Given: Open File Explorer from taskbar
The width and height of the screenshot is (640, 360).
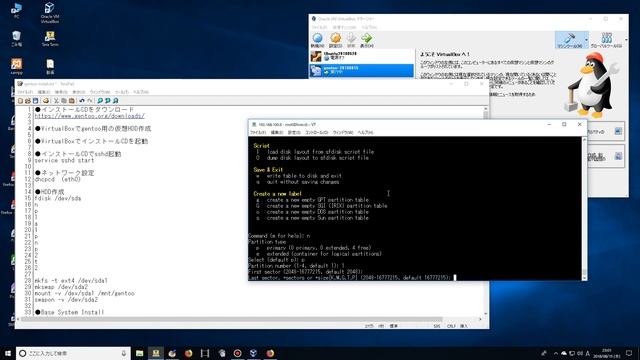Looking at the screenshot, I should [140, 353].
